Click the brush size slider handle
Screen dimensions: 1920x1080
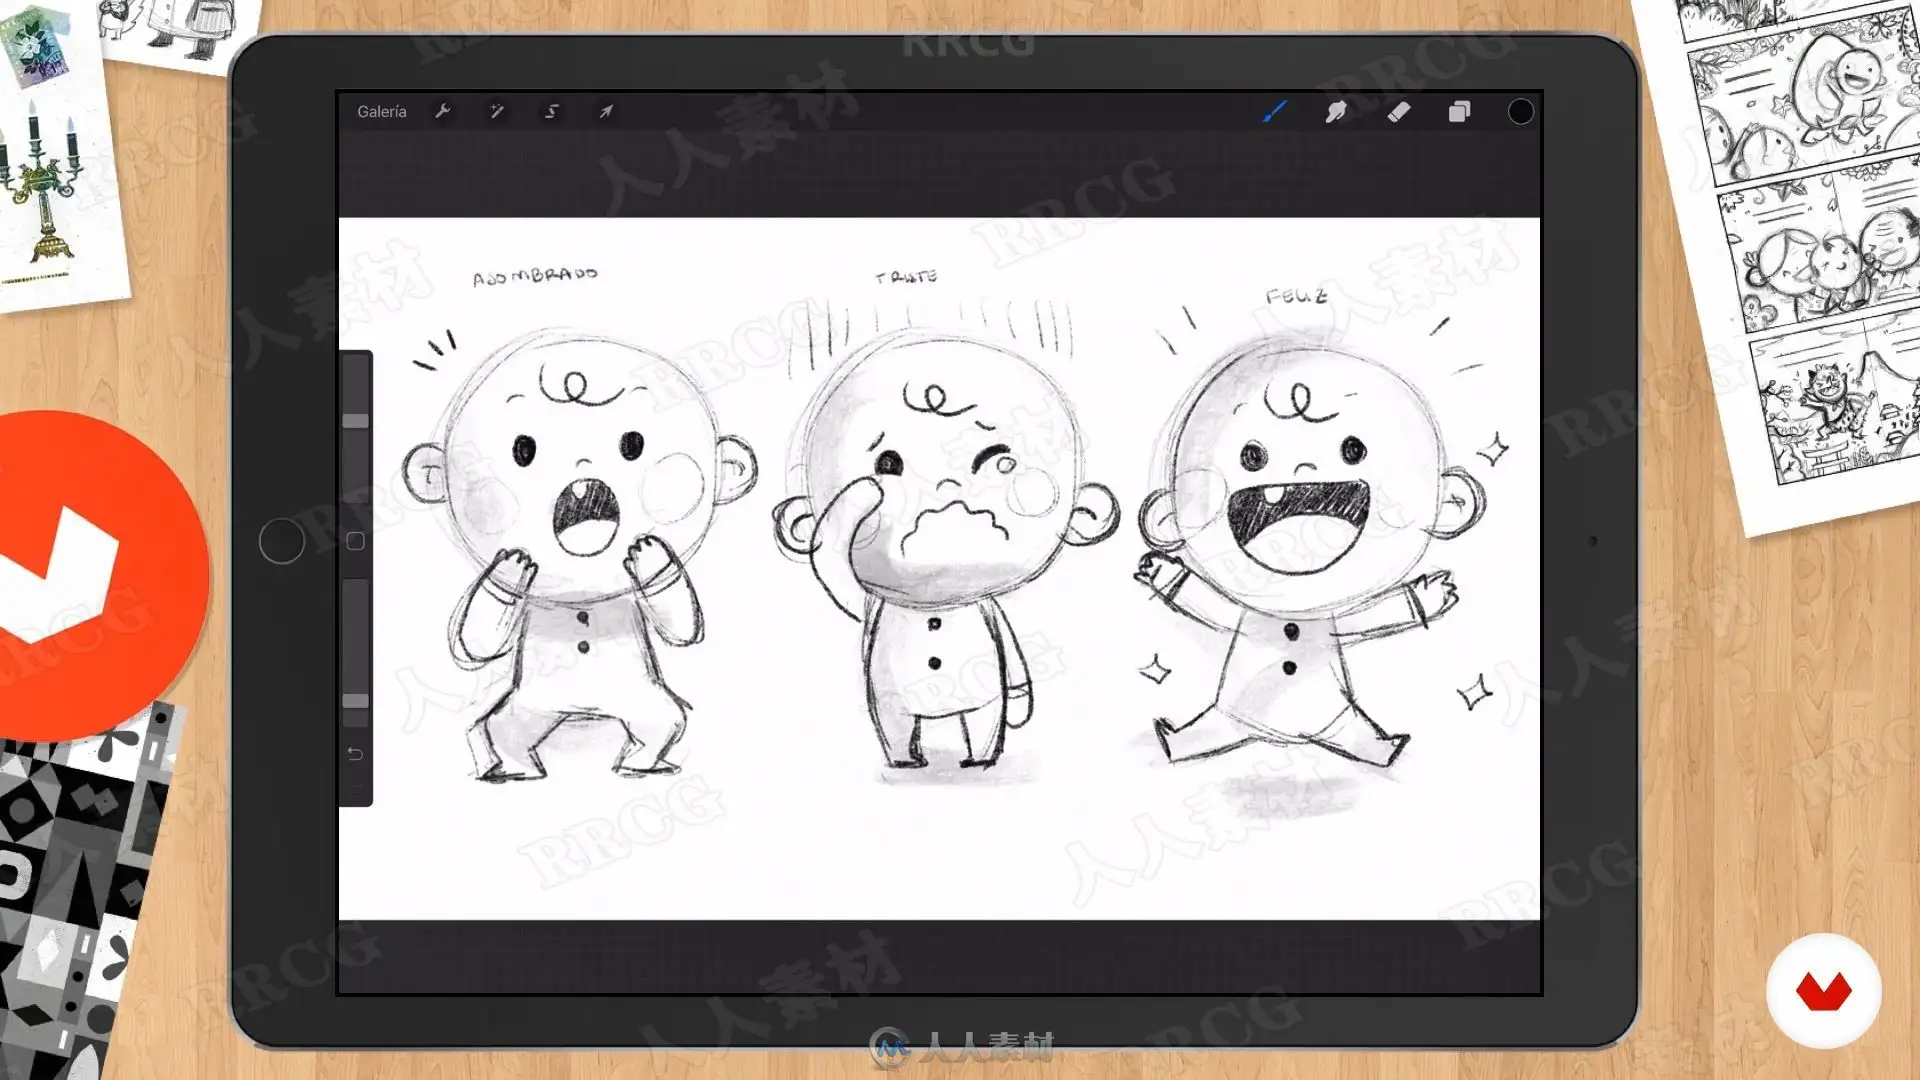(356, 421)
